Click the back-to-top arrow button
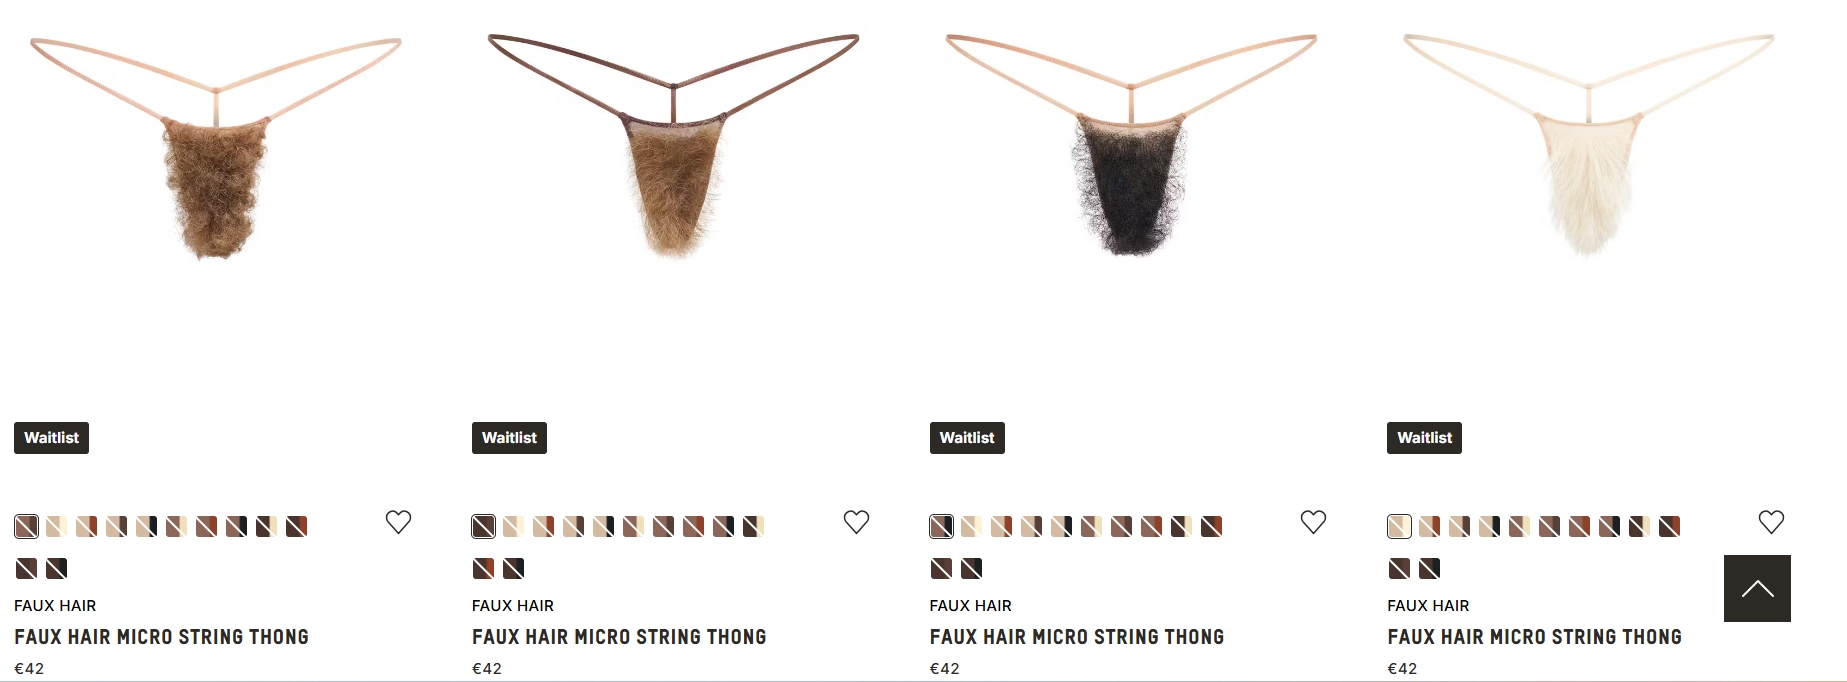Viewport: 1847px width, 682px height. [1757, 588]
